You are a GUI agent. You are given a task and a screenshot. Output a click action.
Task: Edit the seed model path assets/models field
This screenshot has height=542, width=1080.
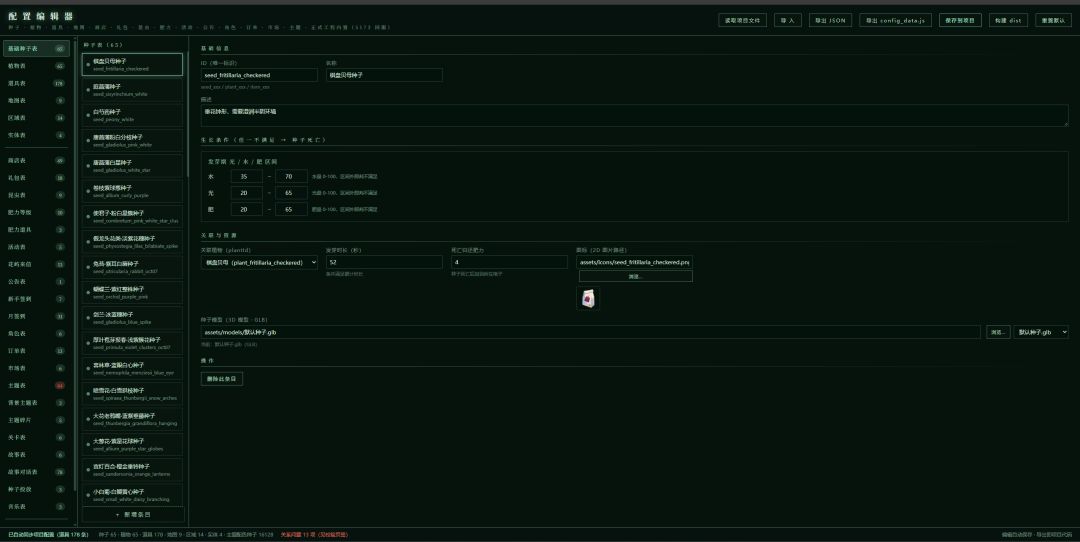pyautogui.click(x=590, y=332)
